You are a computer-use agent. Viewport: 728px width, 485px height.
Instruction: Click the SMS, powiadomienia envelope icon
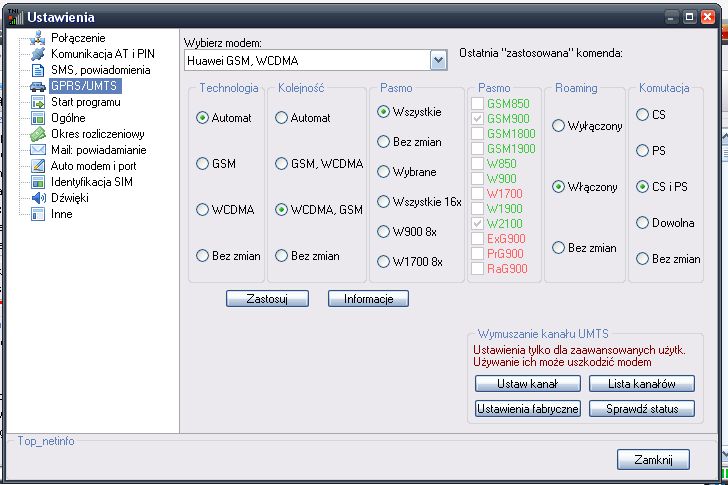point(38,70)
